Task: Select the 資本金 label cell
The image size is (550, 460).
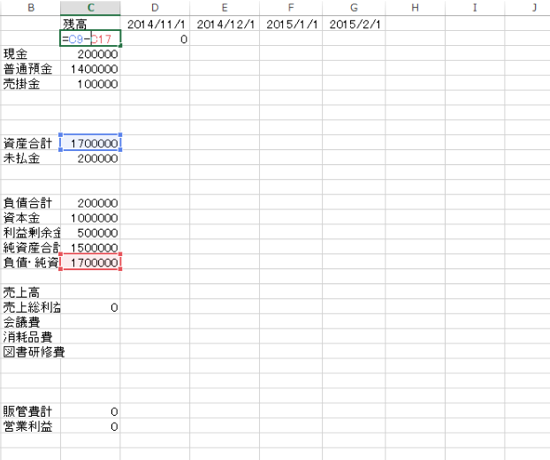Action: (31, 218)
